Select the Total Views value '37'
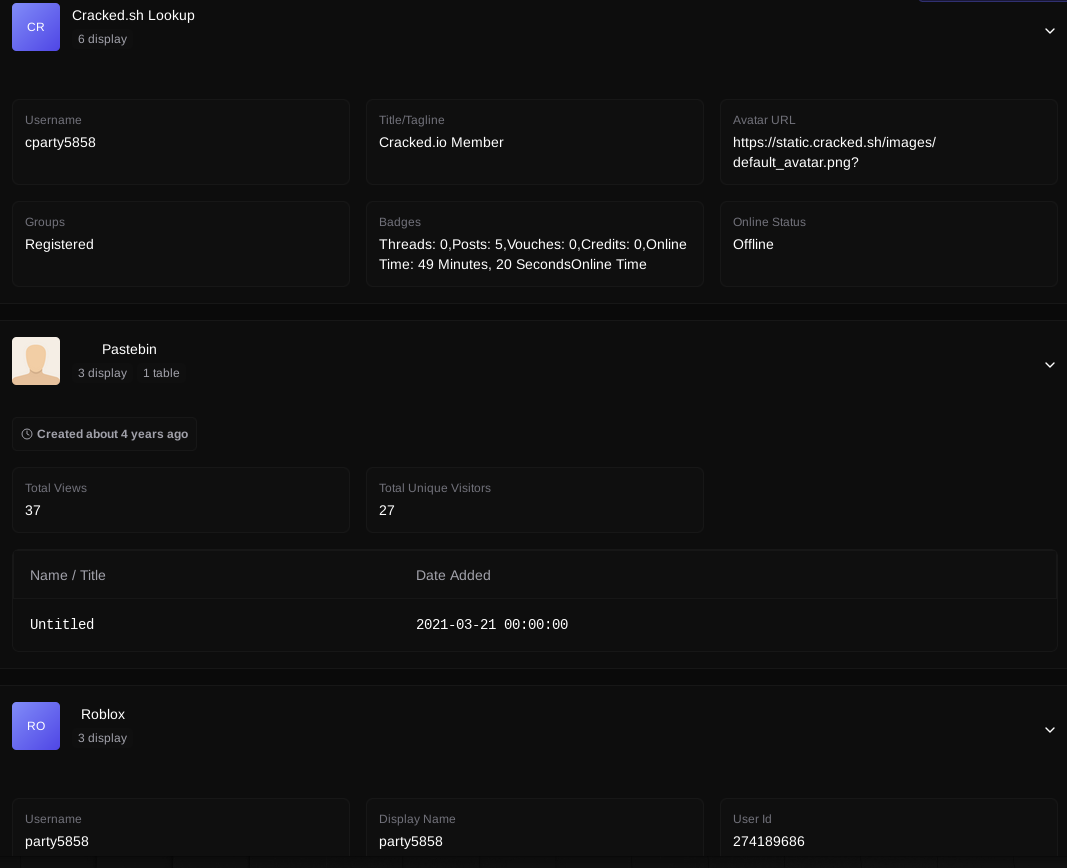The width and height of the screenshot is (1067, 868). coord(33,510)
